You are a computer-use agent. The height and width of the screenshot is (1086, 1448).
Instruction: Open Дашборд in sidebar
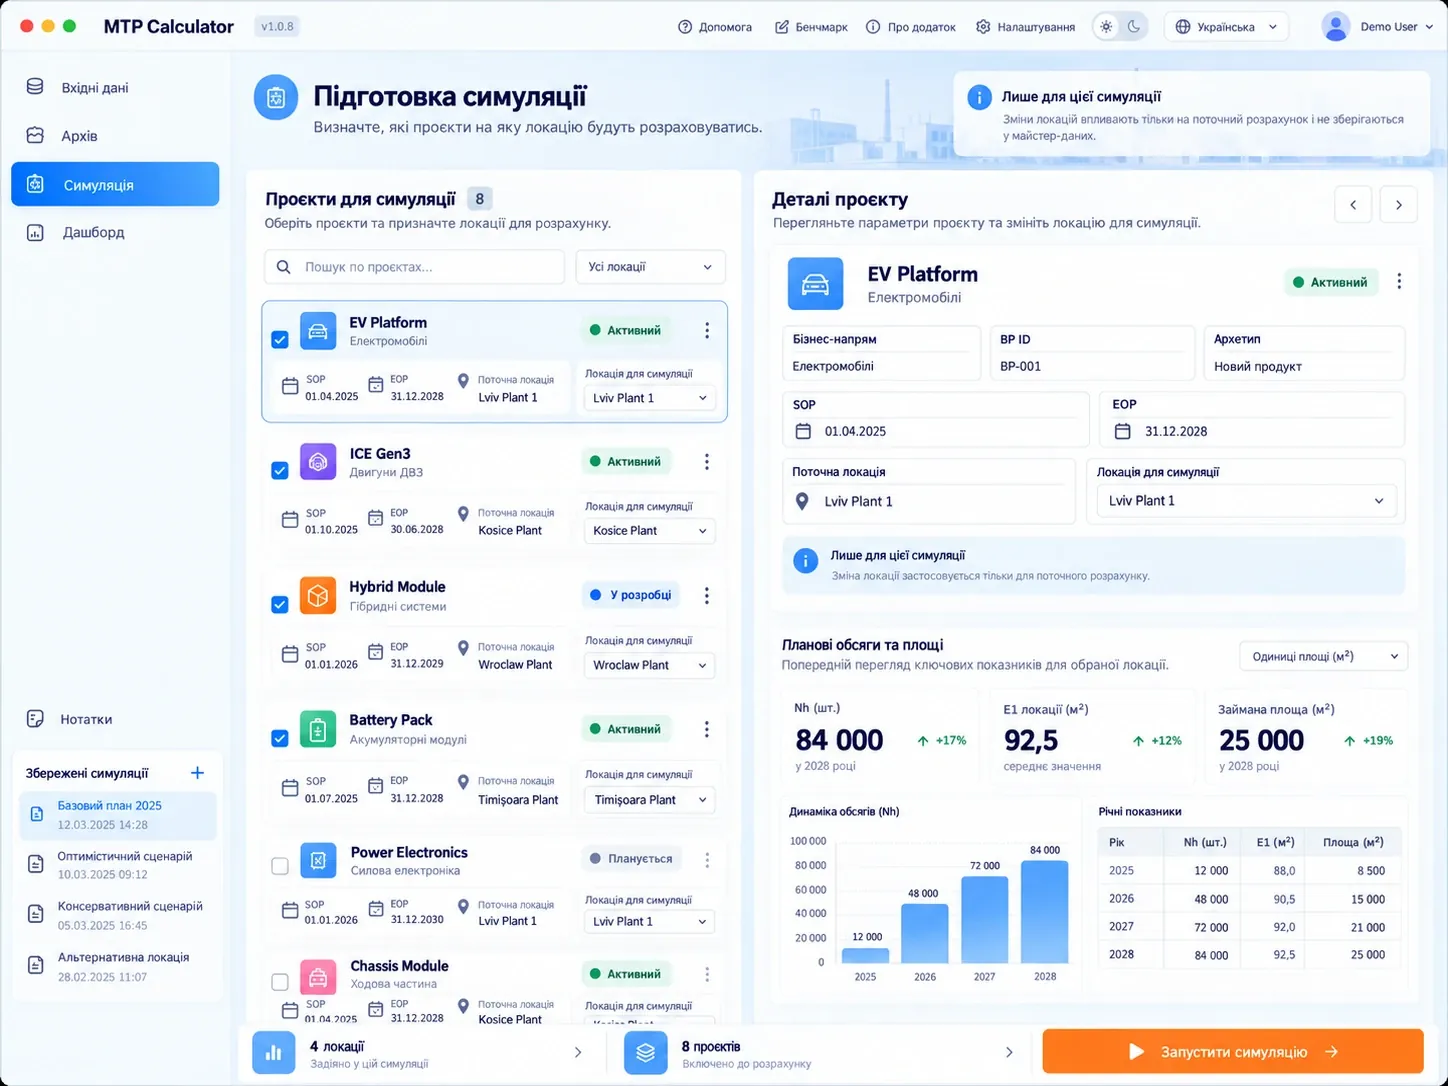[x=115, y=232]
